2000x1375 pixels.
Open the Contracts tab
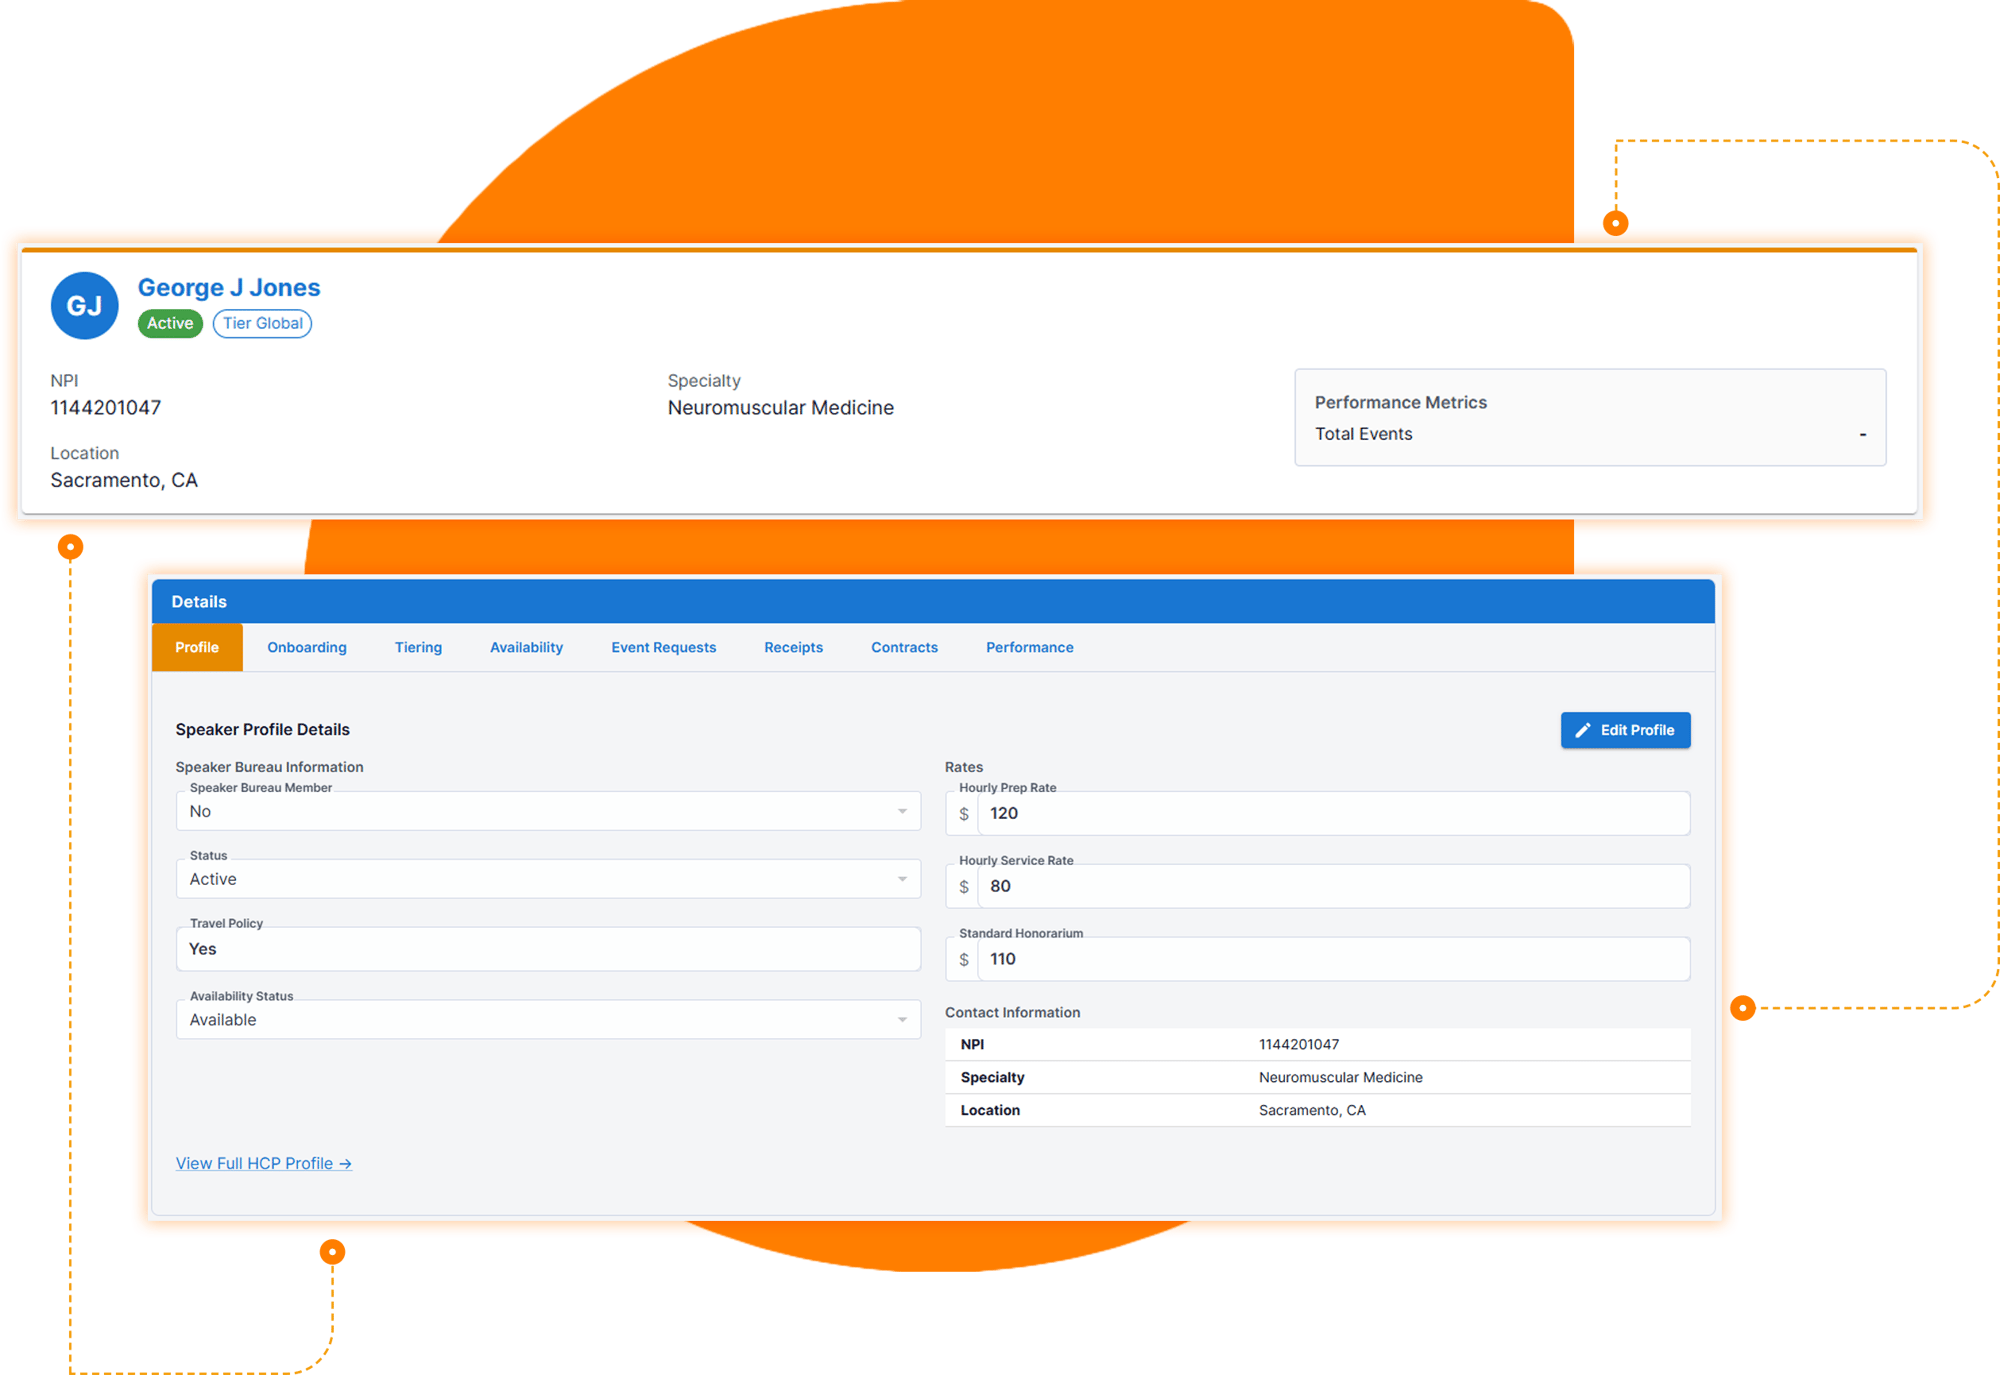904,647
